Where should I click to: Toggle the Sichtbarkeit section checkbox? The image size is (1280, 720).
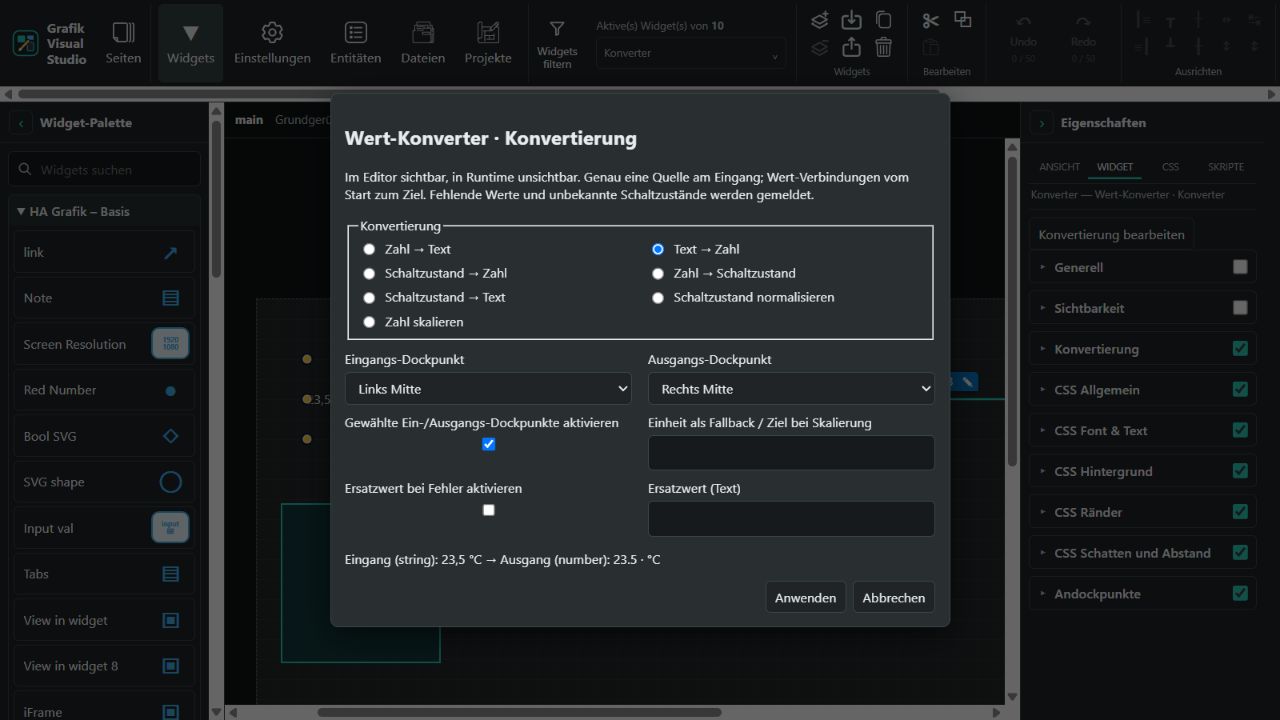[x=1240, y=308]
